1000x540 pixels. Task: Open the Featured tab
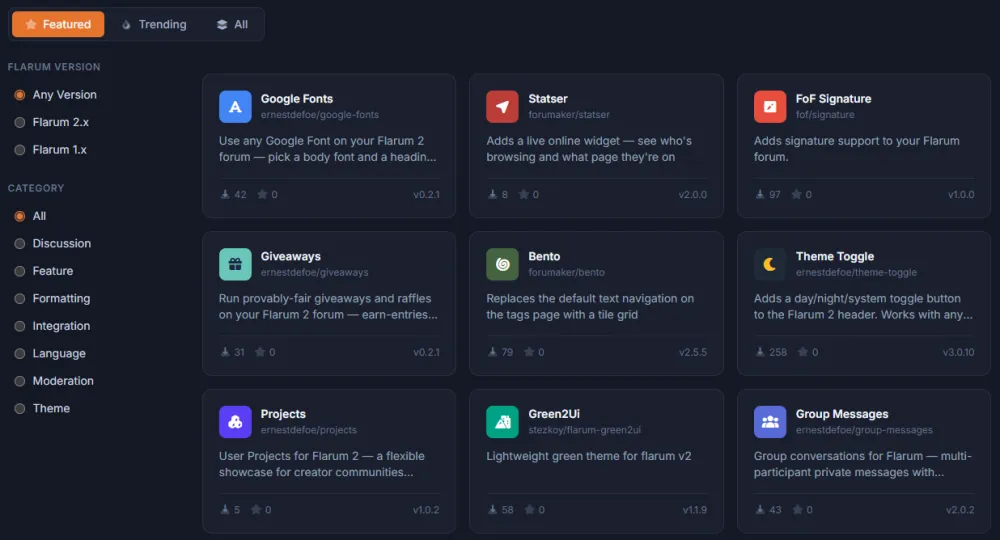[x=58, y=24]
